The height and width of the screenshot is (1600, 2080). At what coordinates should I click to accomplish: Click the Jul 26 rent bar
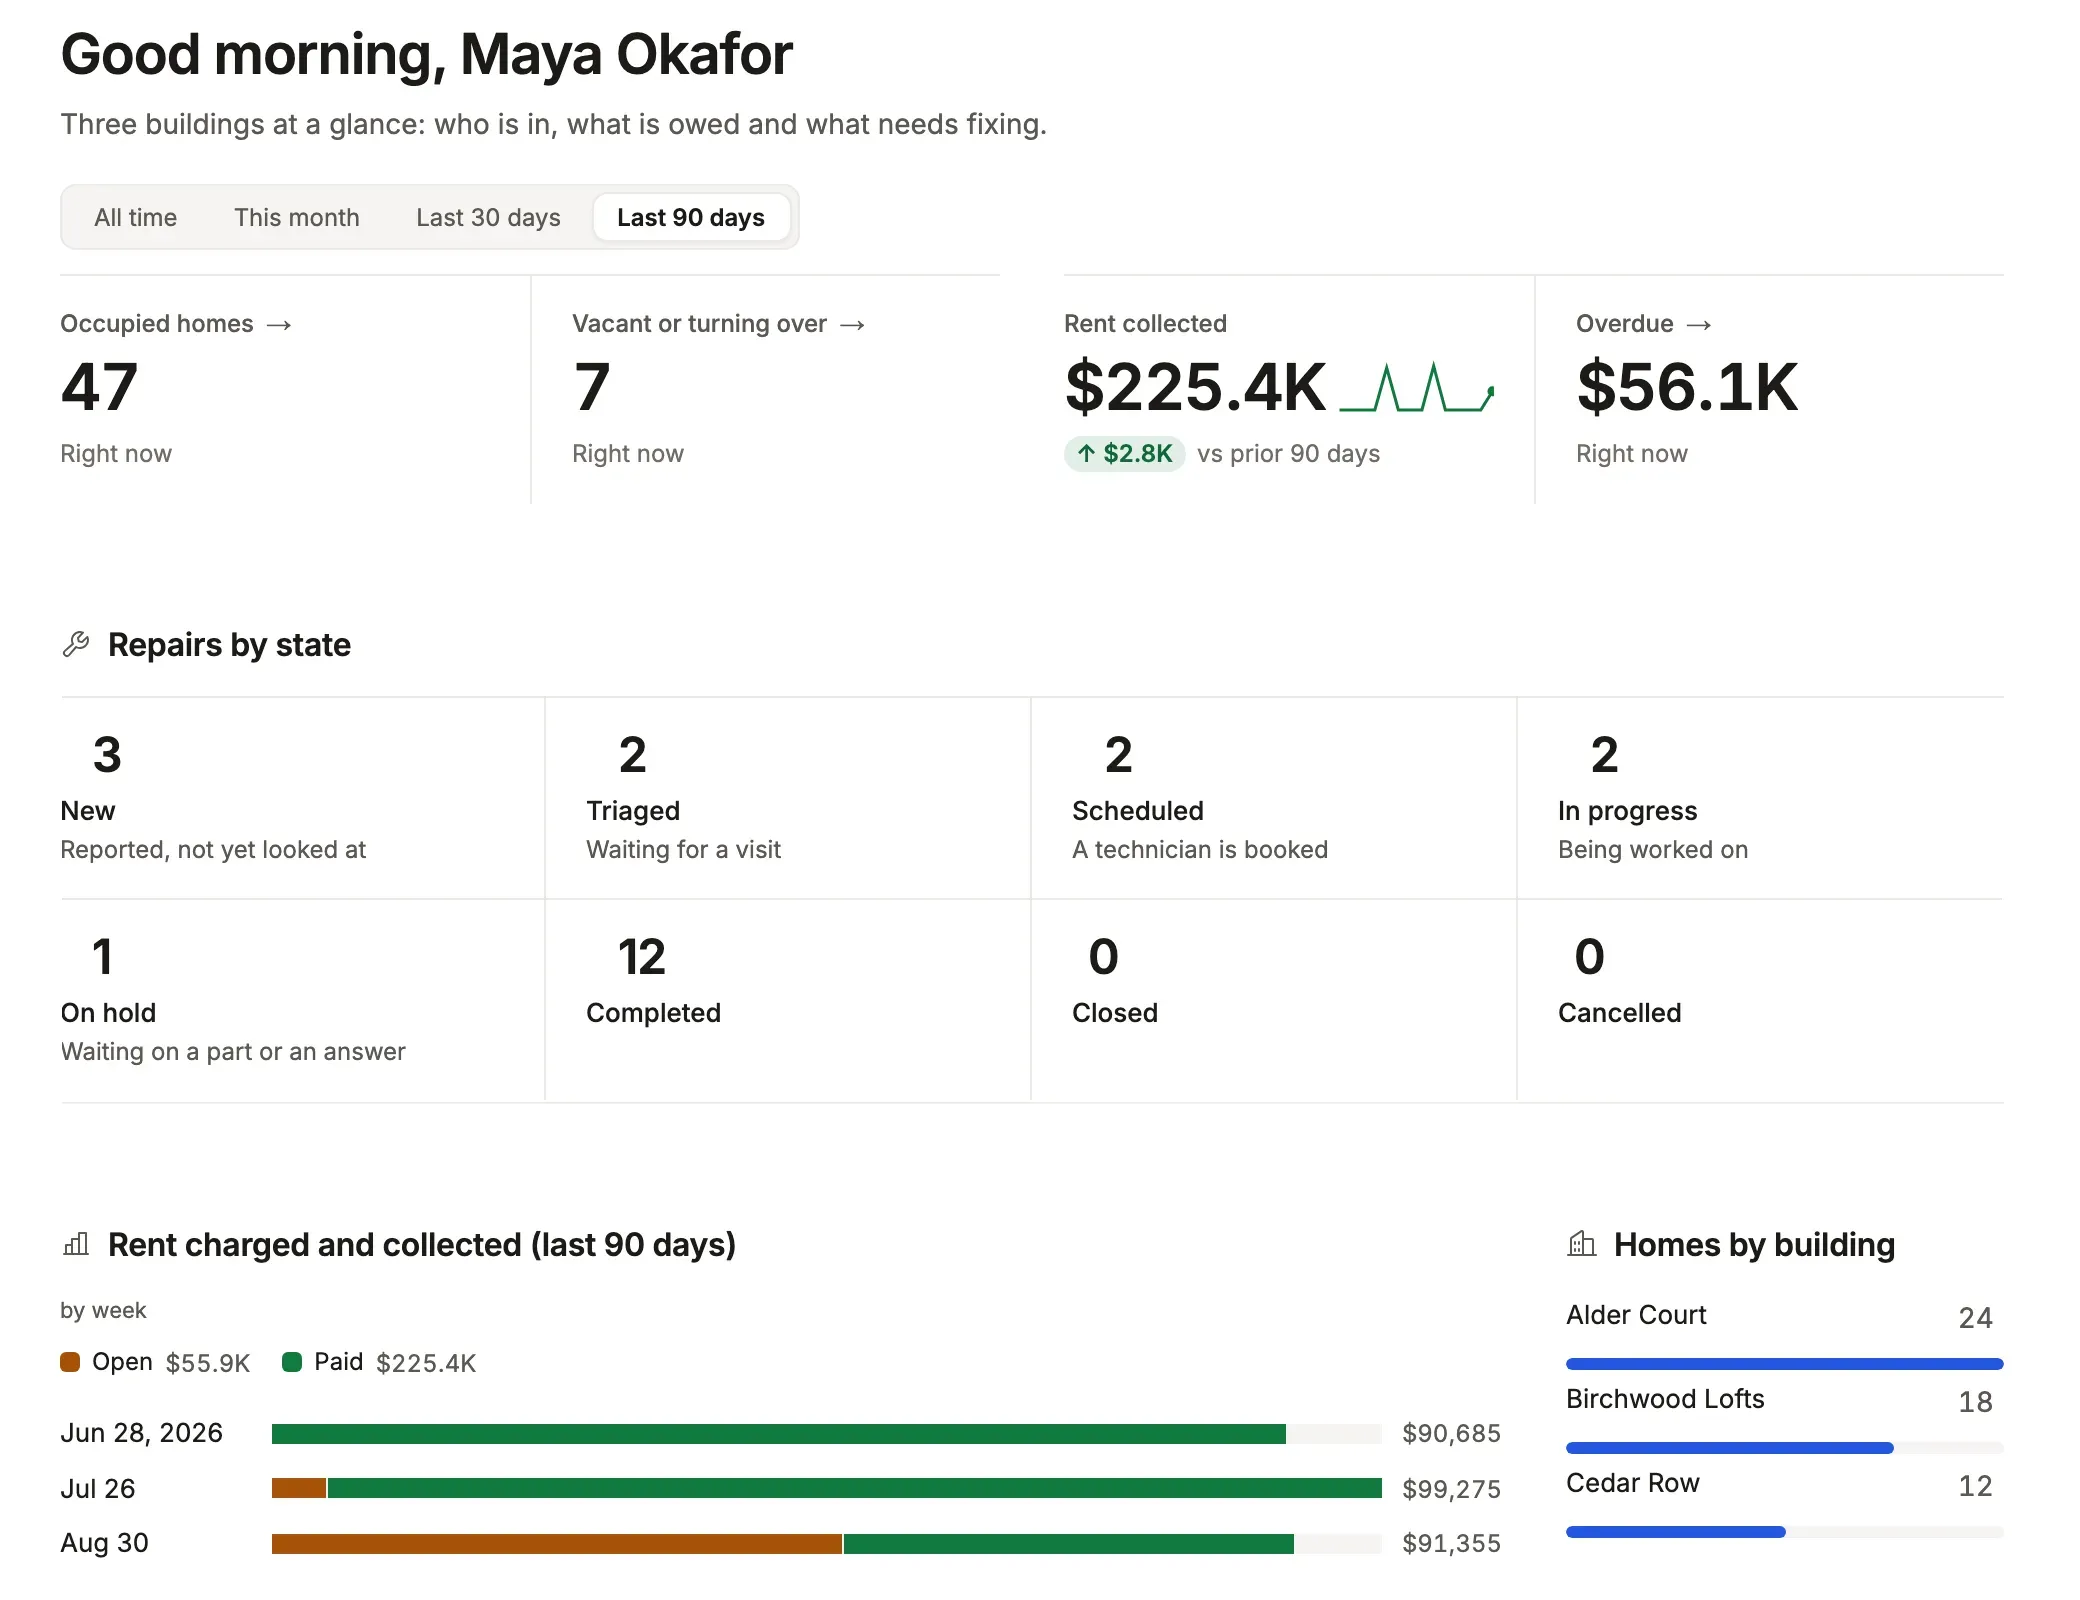click(827, 1488)
